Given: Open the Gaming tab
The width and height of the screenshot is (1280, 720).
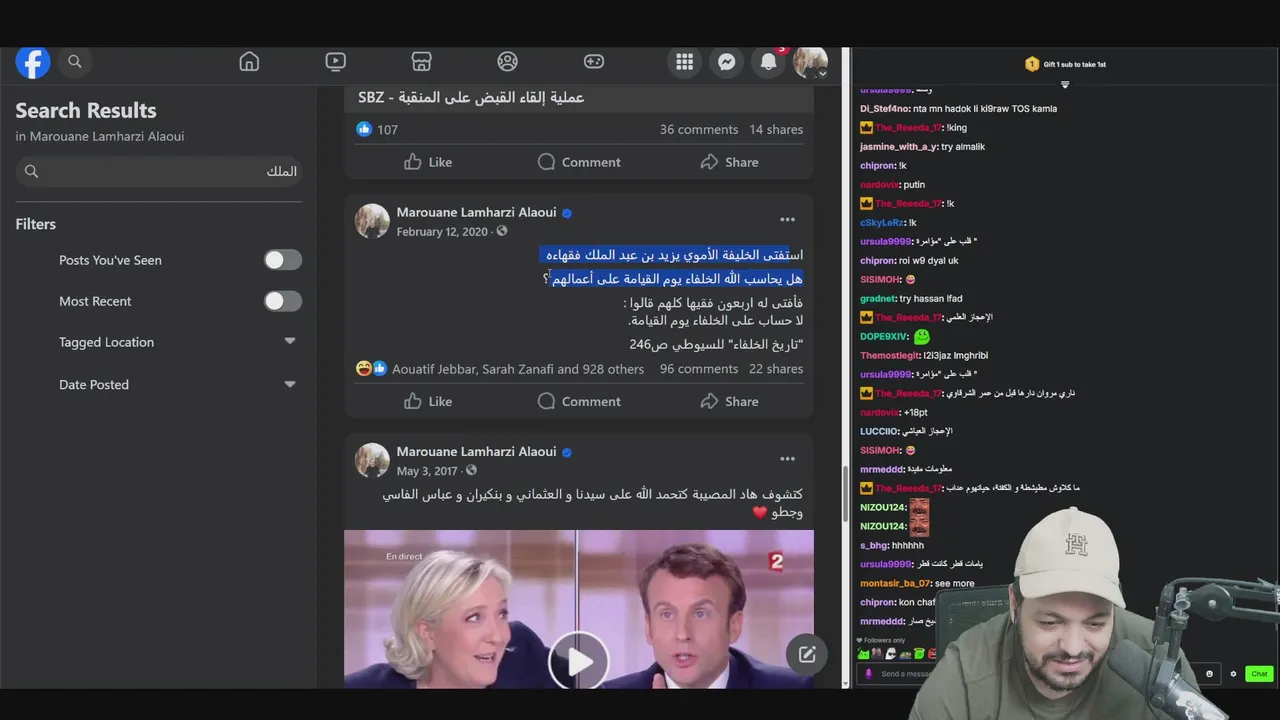Looking at the screenshot, I should coord(594,62).
